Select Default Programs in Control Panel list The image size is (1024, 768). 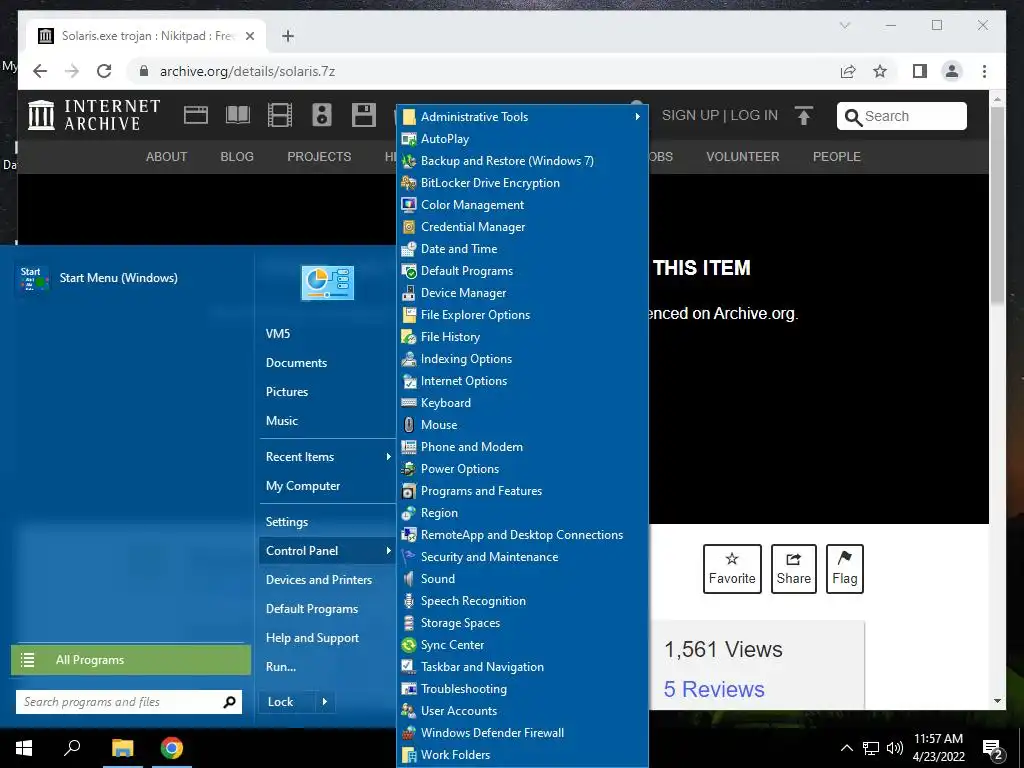coord(523,271)
